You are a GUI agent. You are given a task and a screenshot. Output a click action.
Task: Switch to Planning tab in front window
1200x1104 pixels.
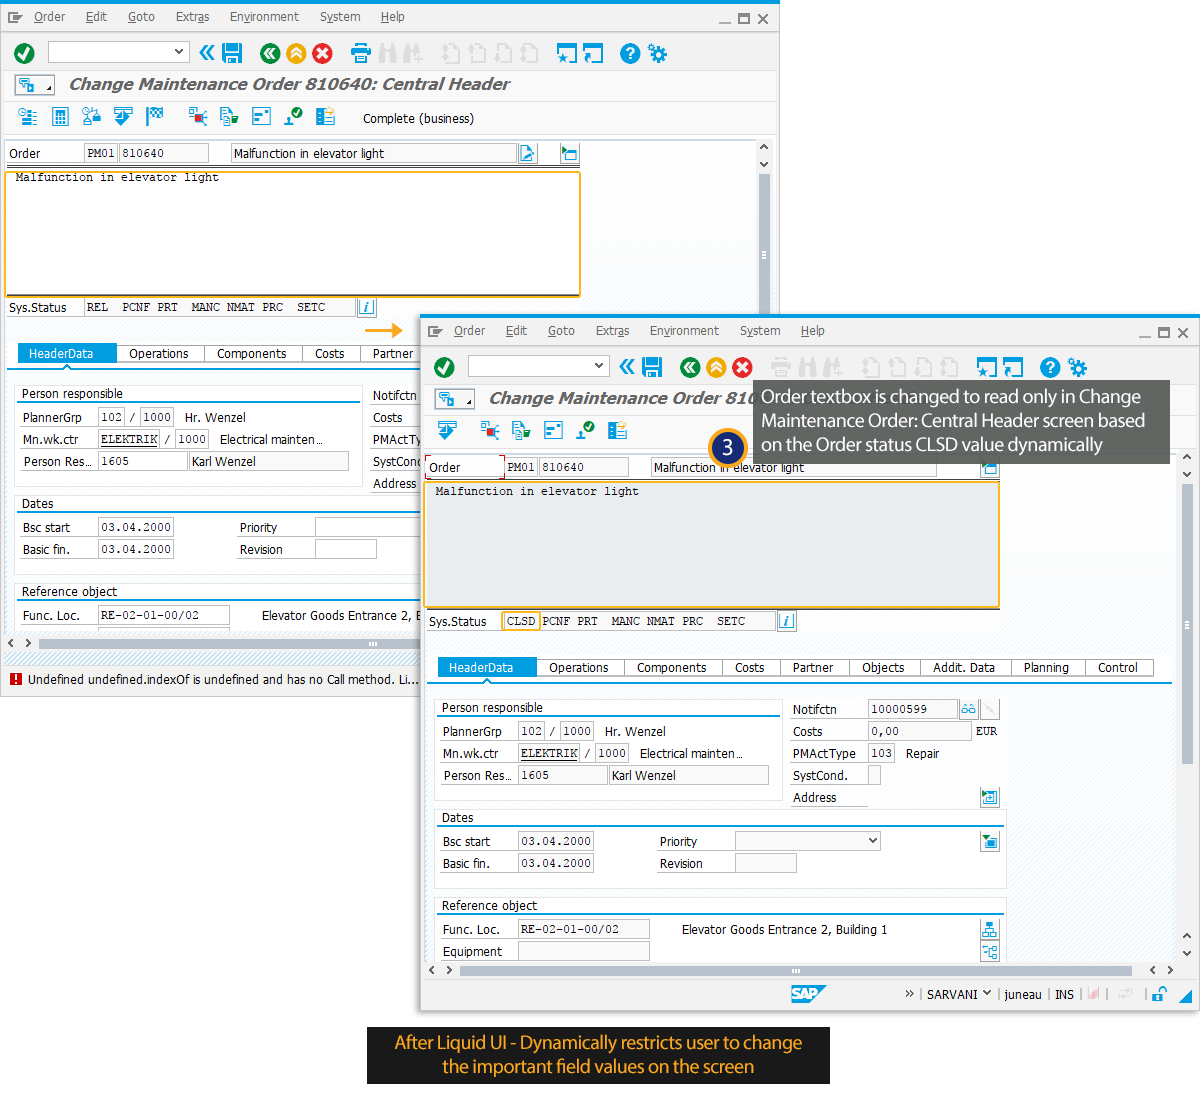coord(1046,667)
